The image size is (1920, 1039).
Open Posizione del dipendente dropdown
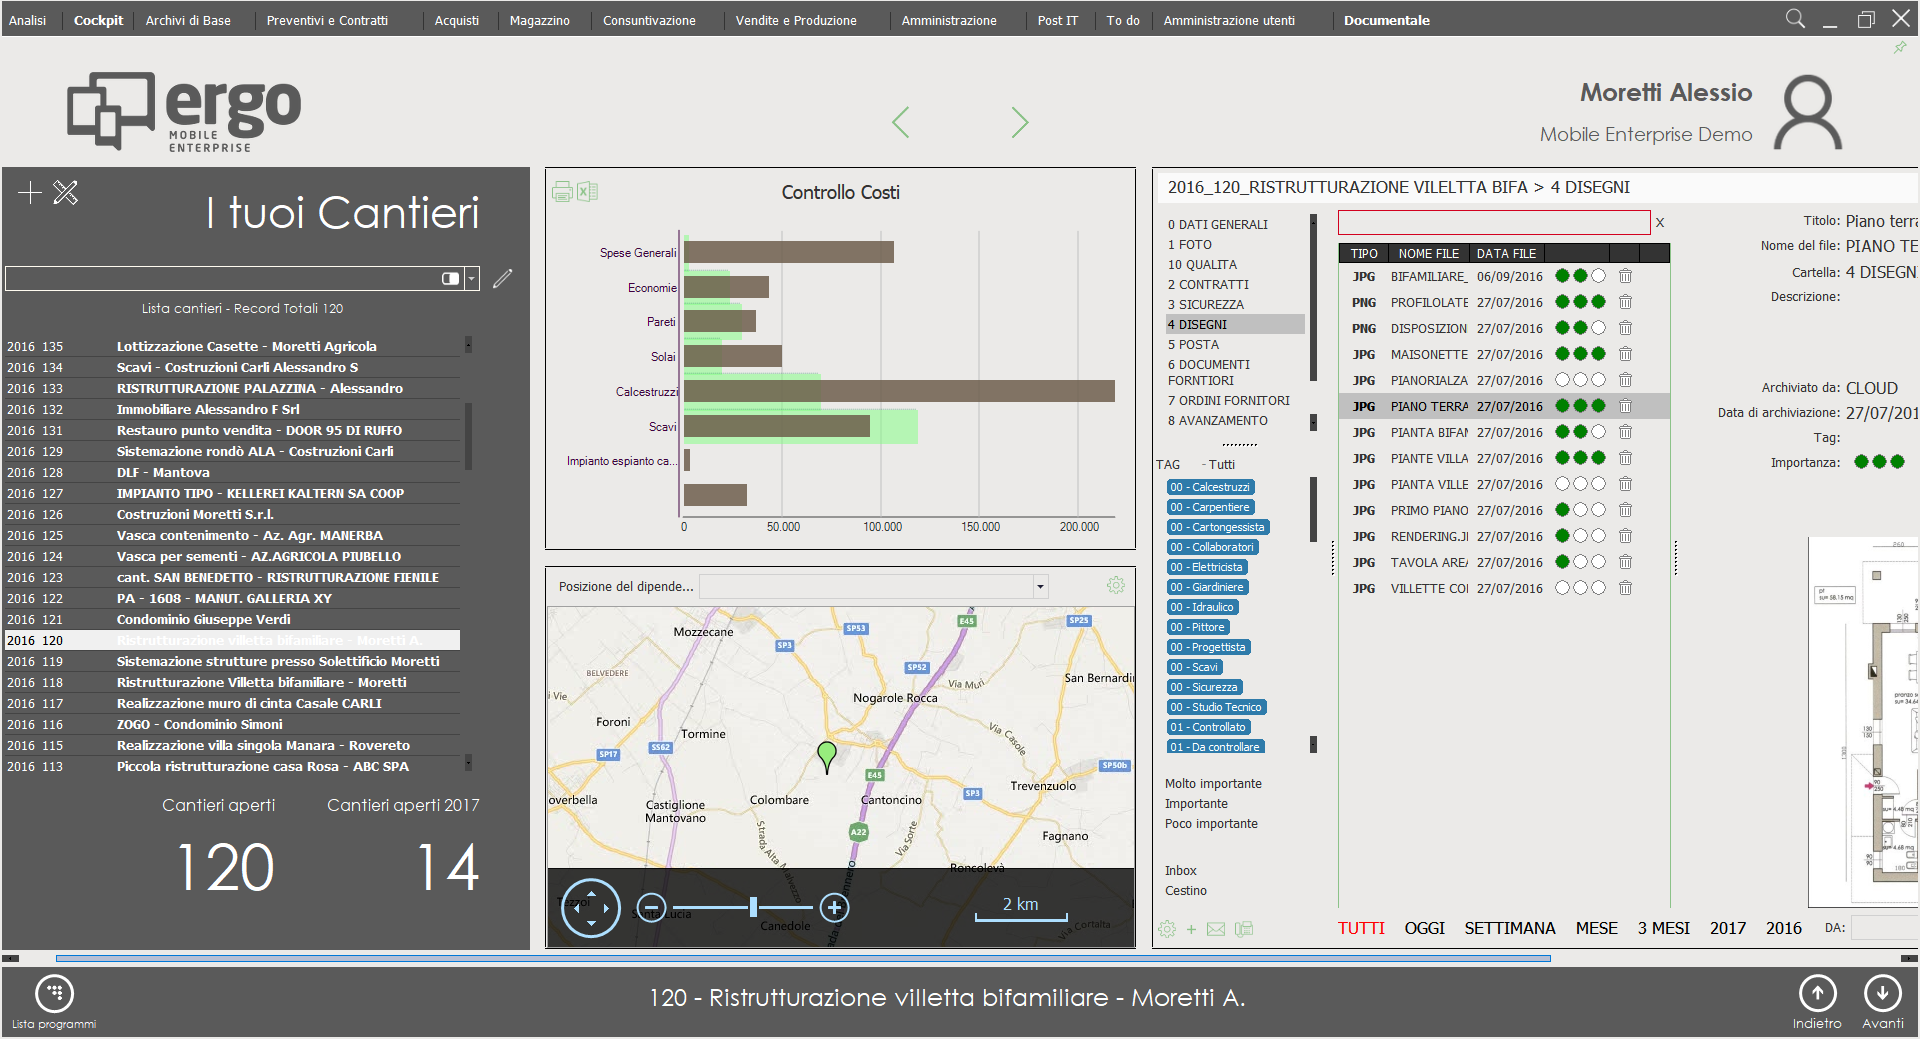pos(1041,586)
